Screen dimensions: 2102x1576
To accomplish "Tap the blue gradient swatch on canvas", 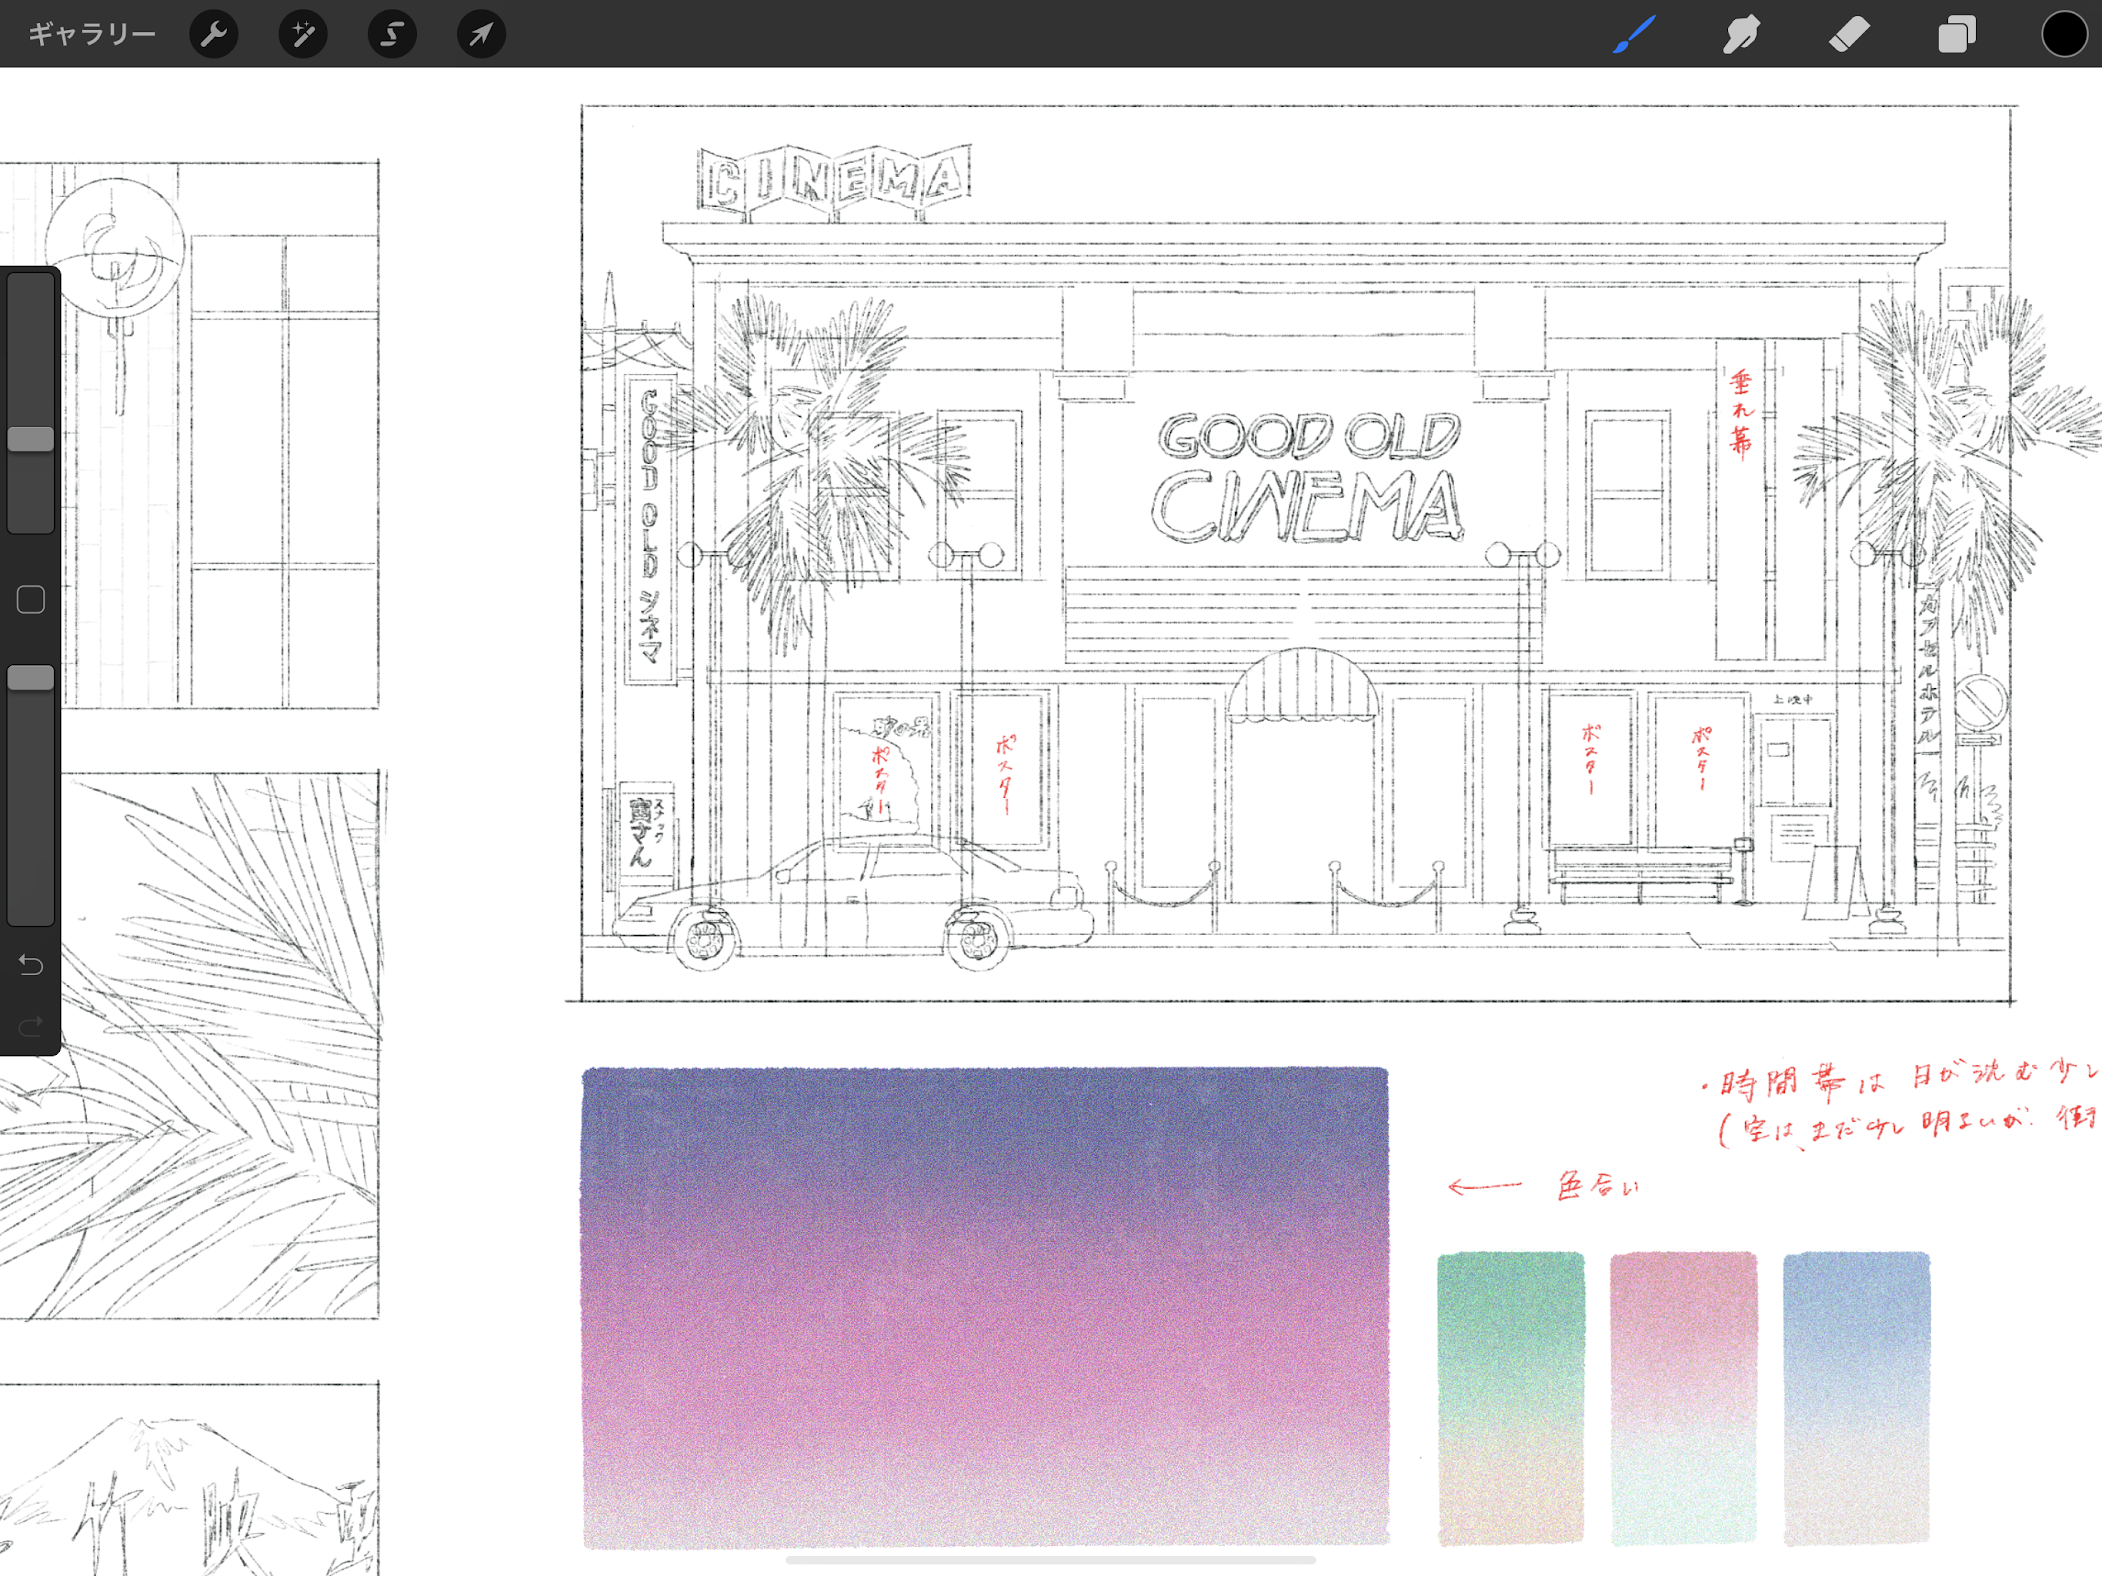I will 1857,1397.
